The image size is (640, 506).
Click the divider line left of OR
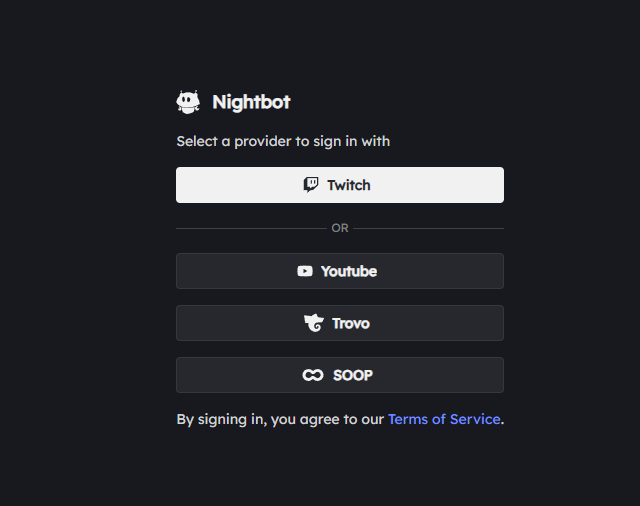pyautogui.click(x=251, y=228)
